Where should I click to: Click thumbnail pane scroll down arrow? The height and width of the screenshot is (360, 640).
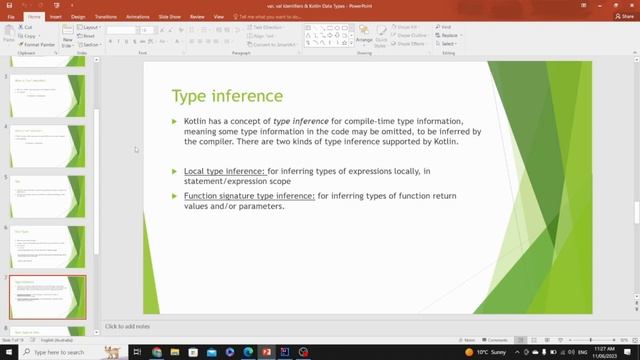96,332
